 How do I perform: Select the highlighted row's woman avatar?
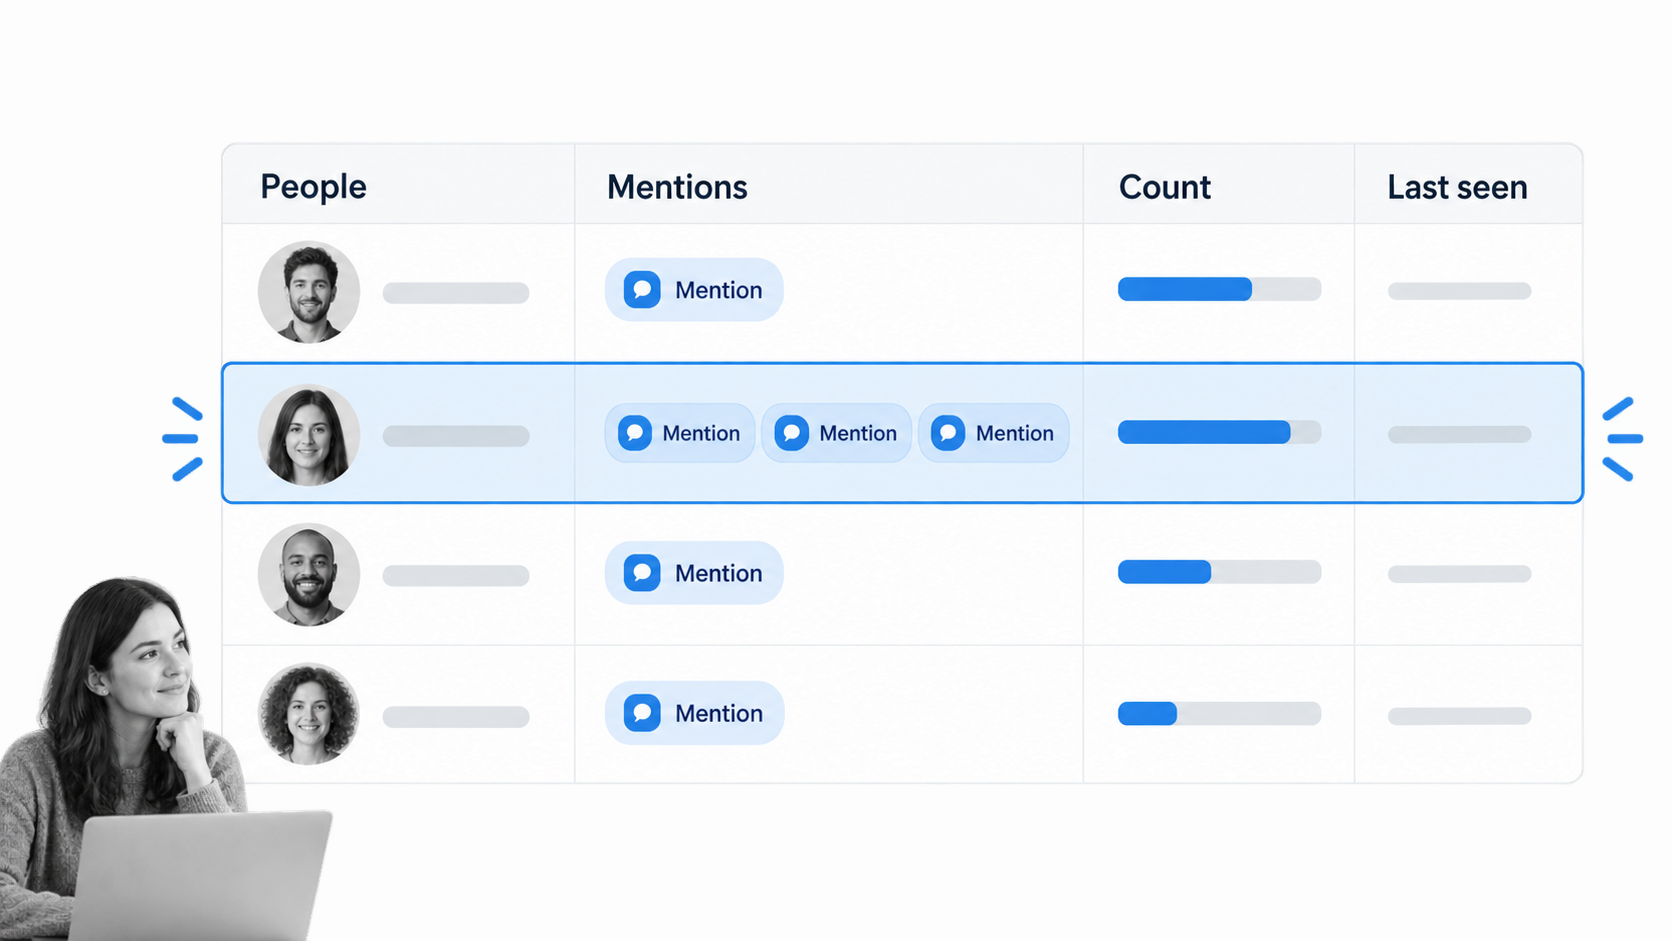(309, 435)
